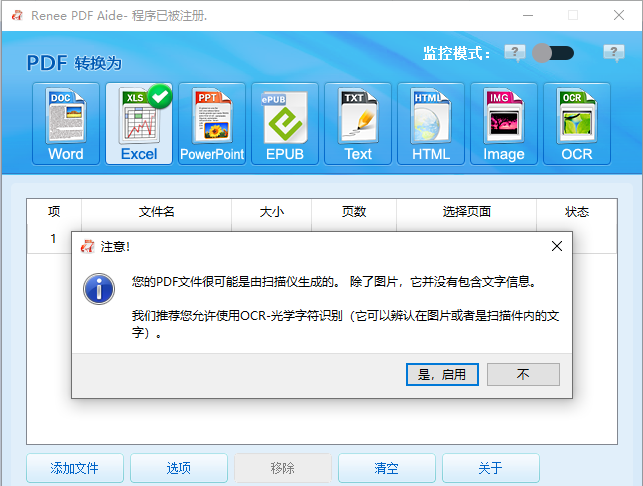The height and width of the screenshot is (486, 643).
Task: Open the OCR format icon
Action: pyautogui.click(x=577, y=124)
